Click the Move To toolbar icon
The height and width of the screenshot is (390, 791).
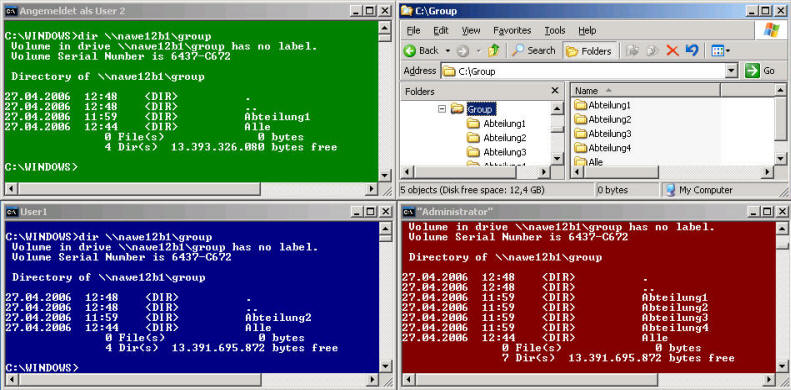(x=632, y=50)
